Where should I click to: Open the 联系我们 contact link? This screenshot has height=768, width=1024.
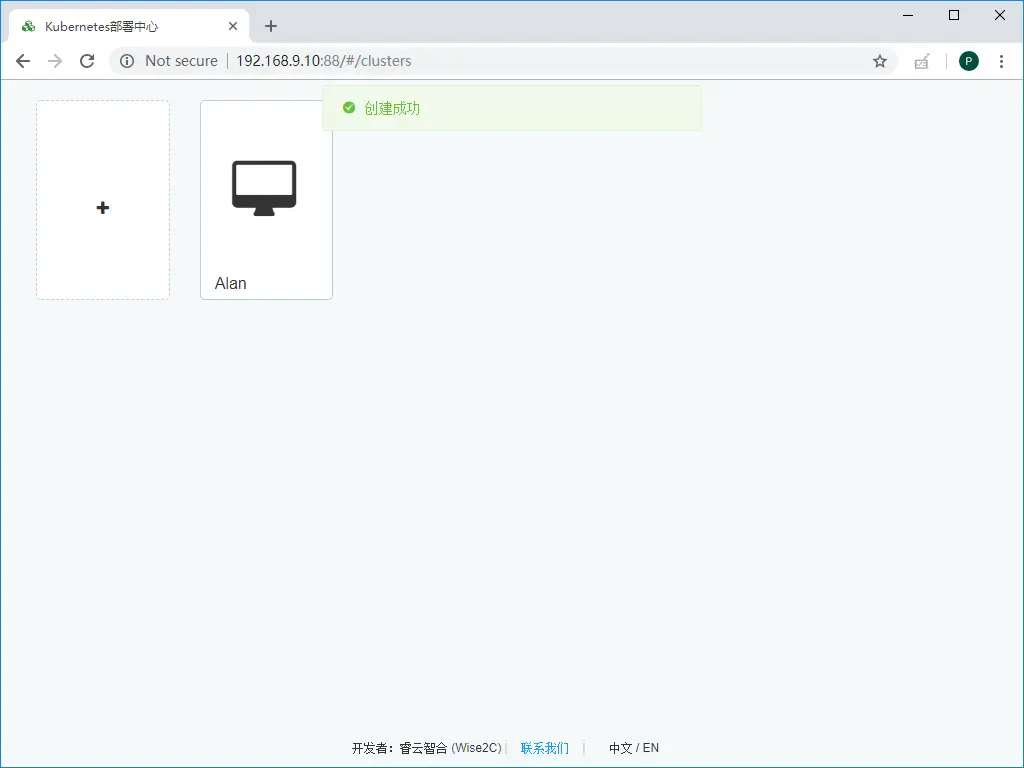544,747
